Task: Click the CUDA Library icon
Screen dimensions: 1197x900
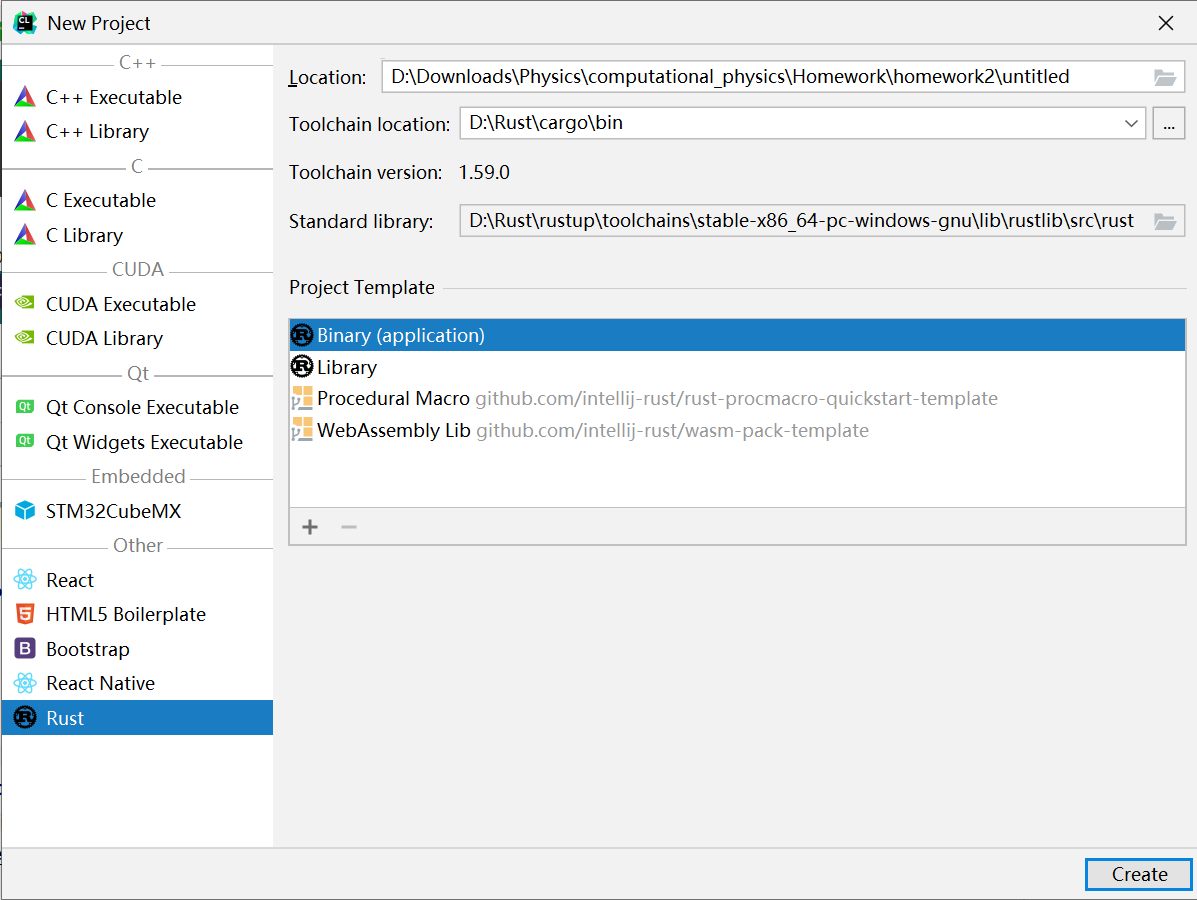Action: coord(25,337)
